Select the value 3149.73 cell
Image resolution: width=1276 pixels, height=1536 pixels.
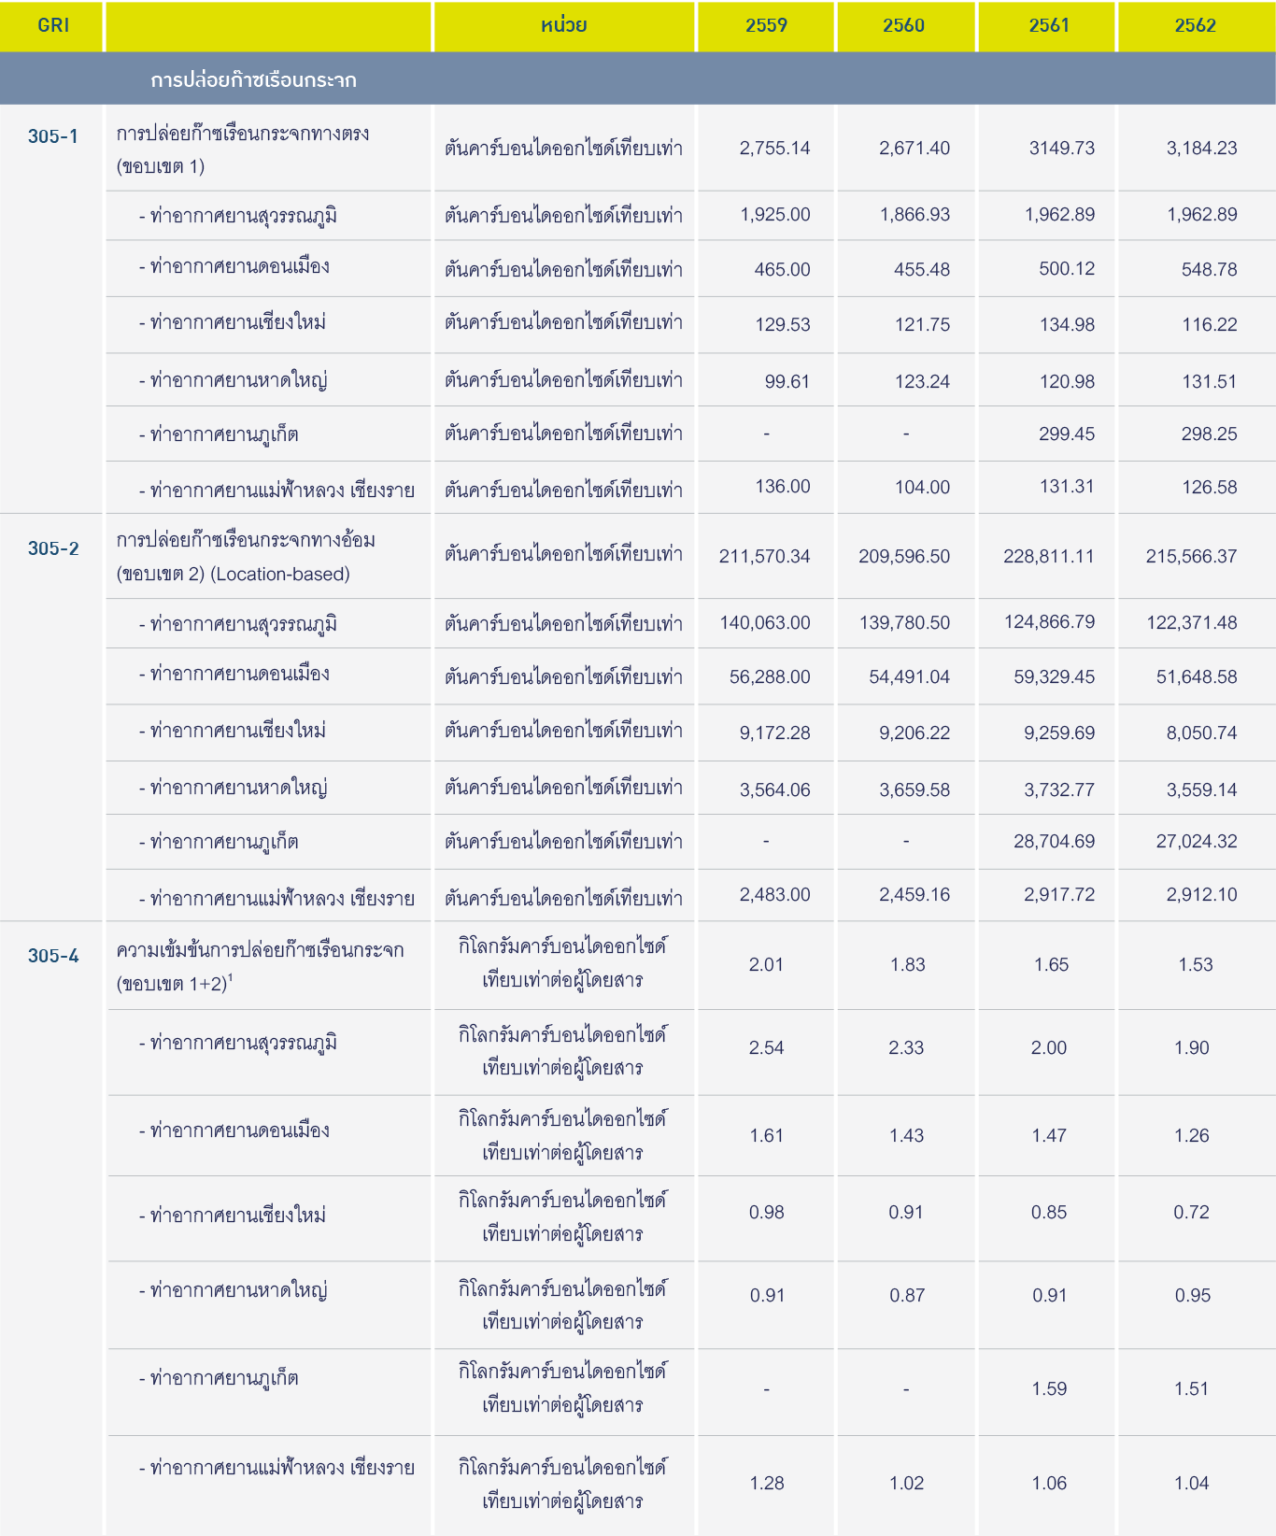1061,148
